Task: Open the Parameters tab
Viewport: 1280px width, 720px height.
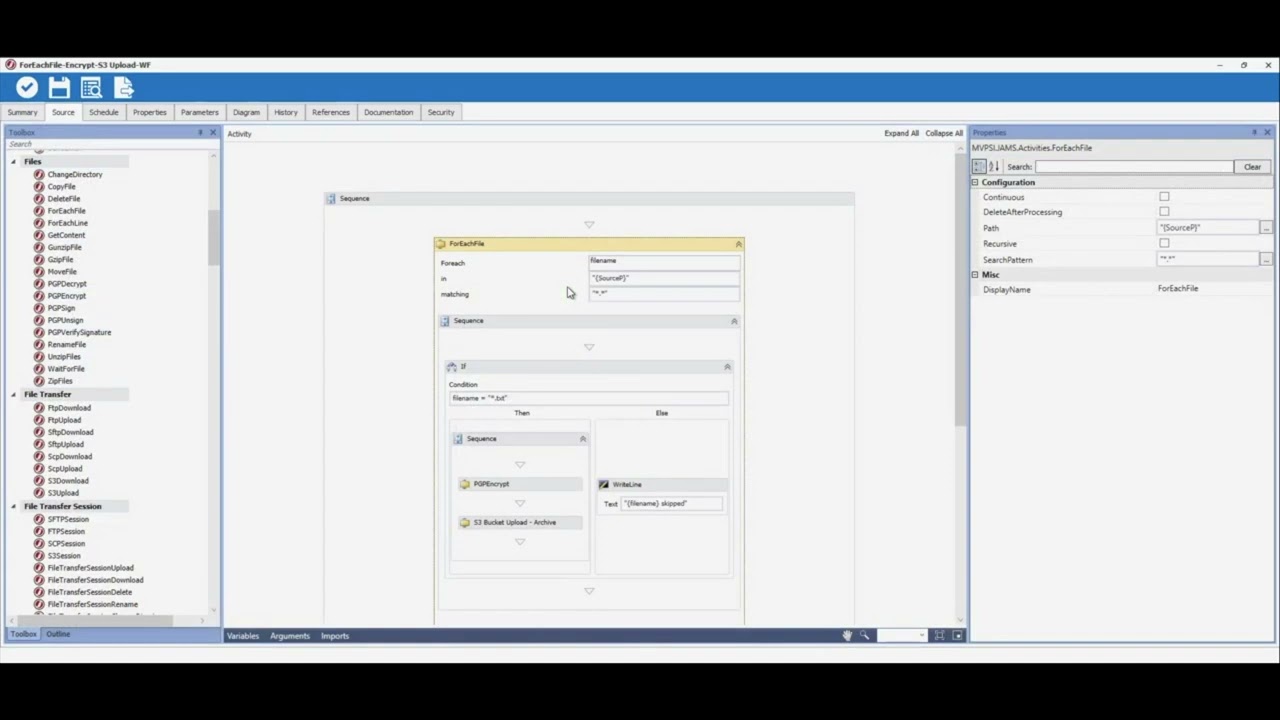Action: pyautogui.click(x=199, y=112)
